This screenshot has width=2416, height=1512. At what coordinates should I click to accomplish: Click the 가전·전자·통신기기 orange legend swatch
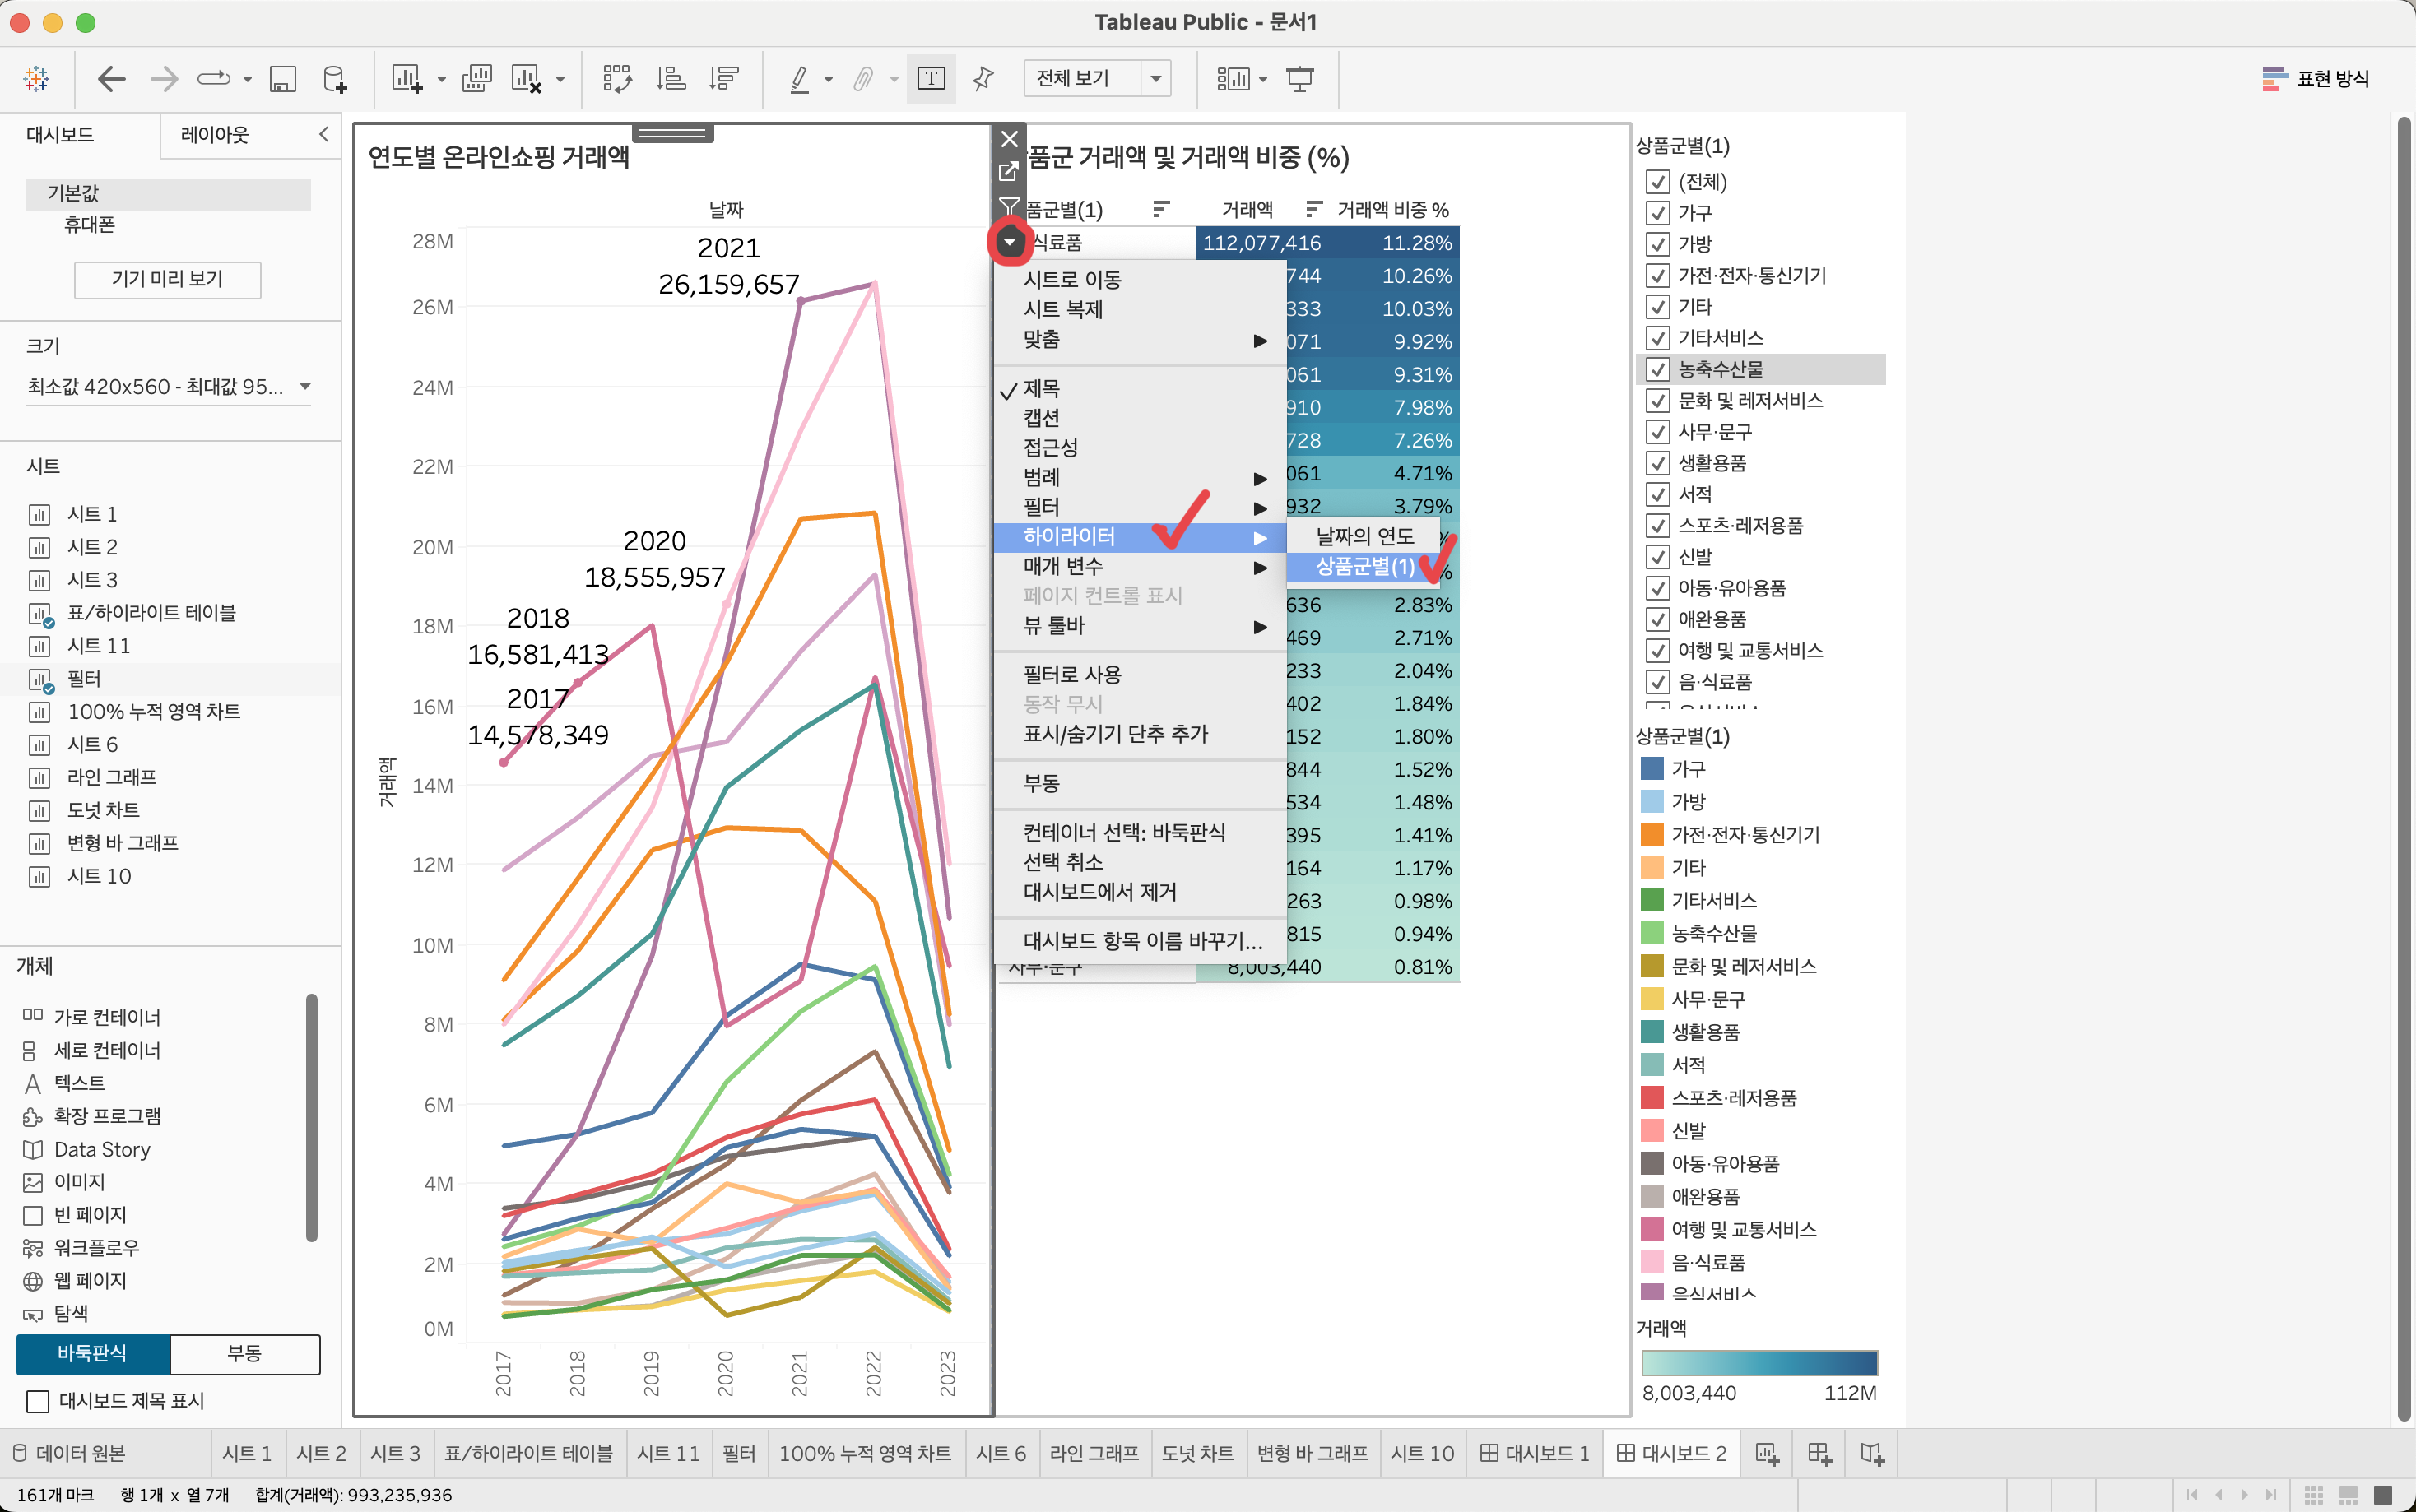[x=1652, y=834]
